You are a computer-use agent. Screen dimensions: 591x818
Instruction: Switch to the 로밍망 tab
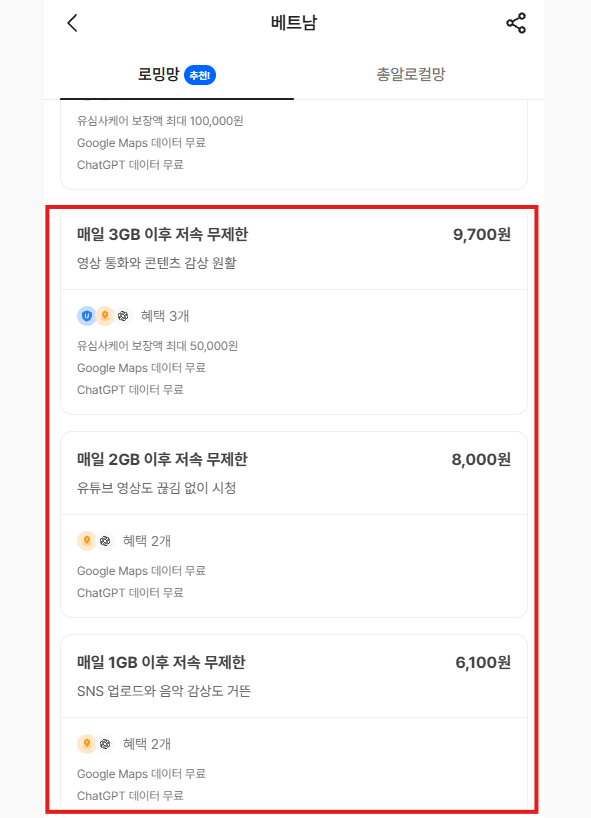(177, 75)
